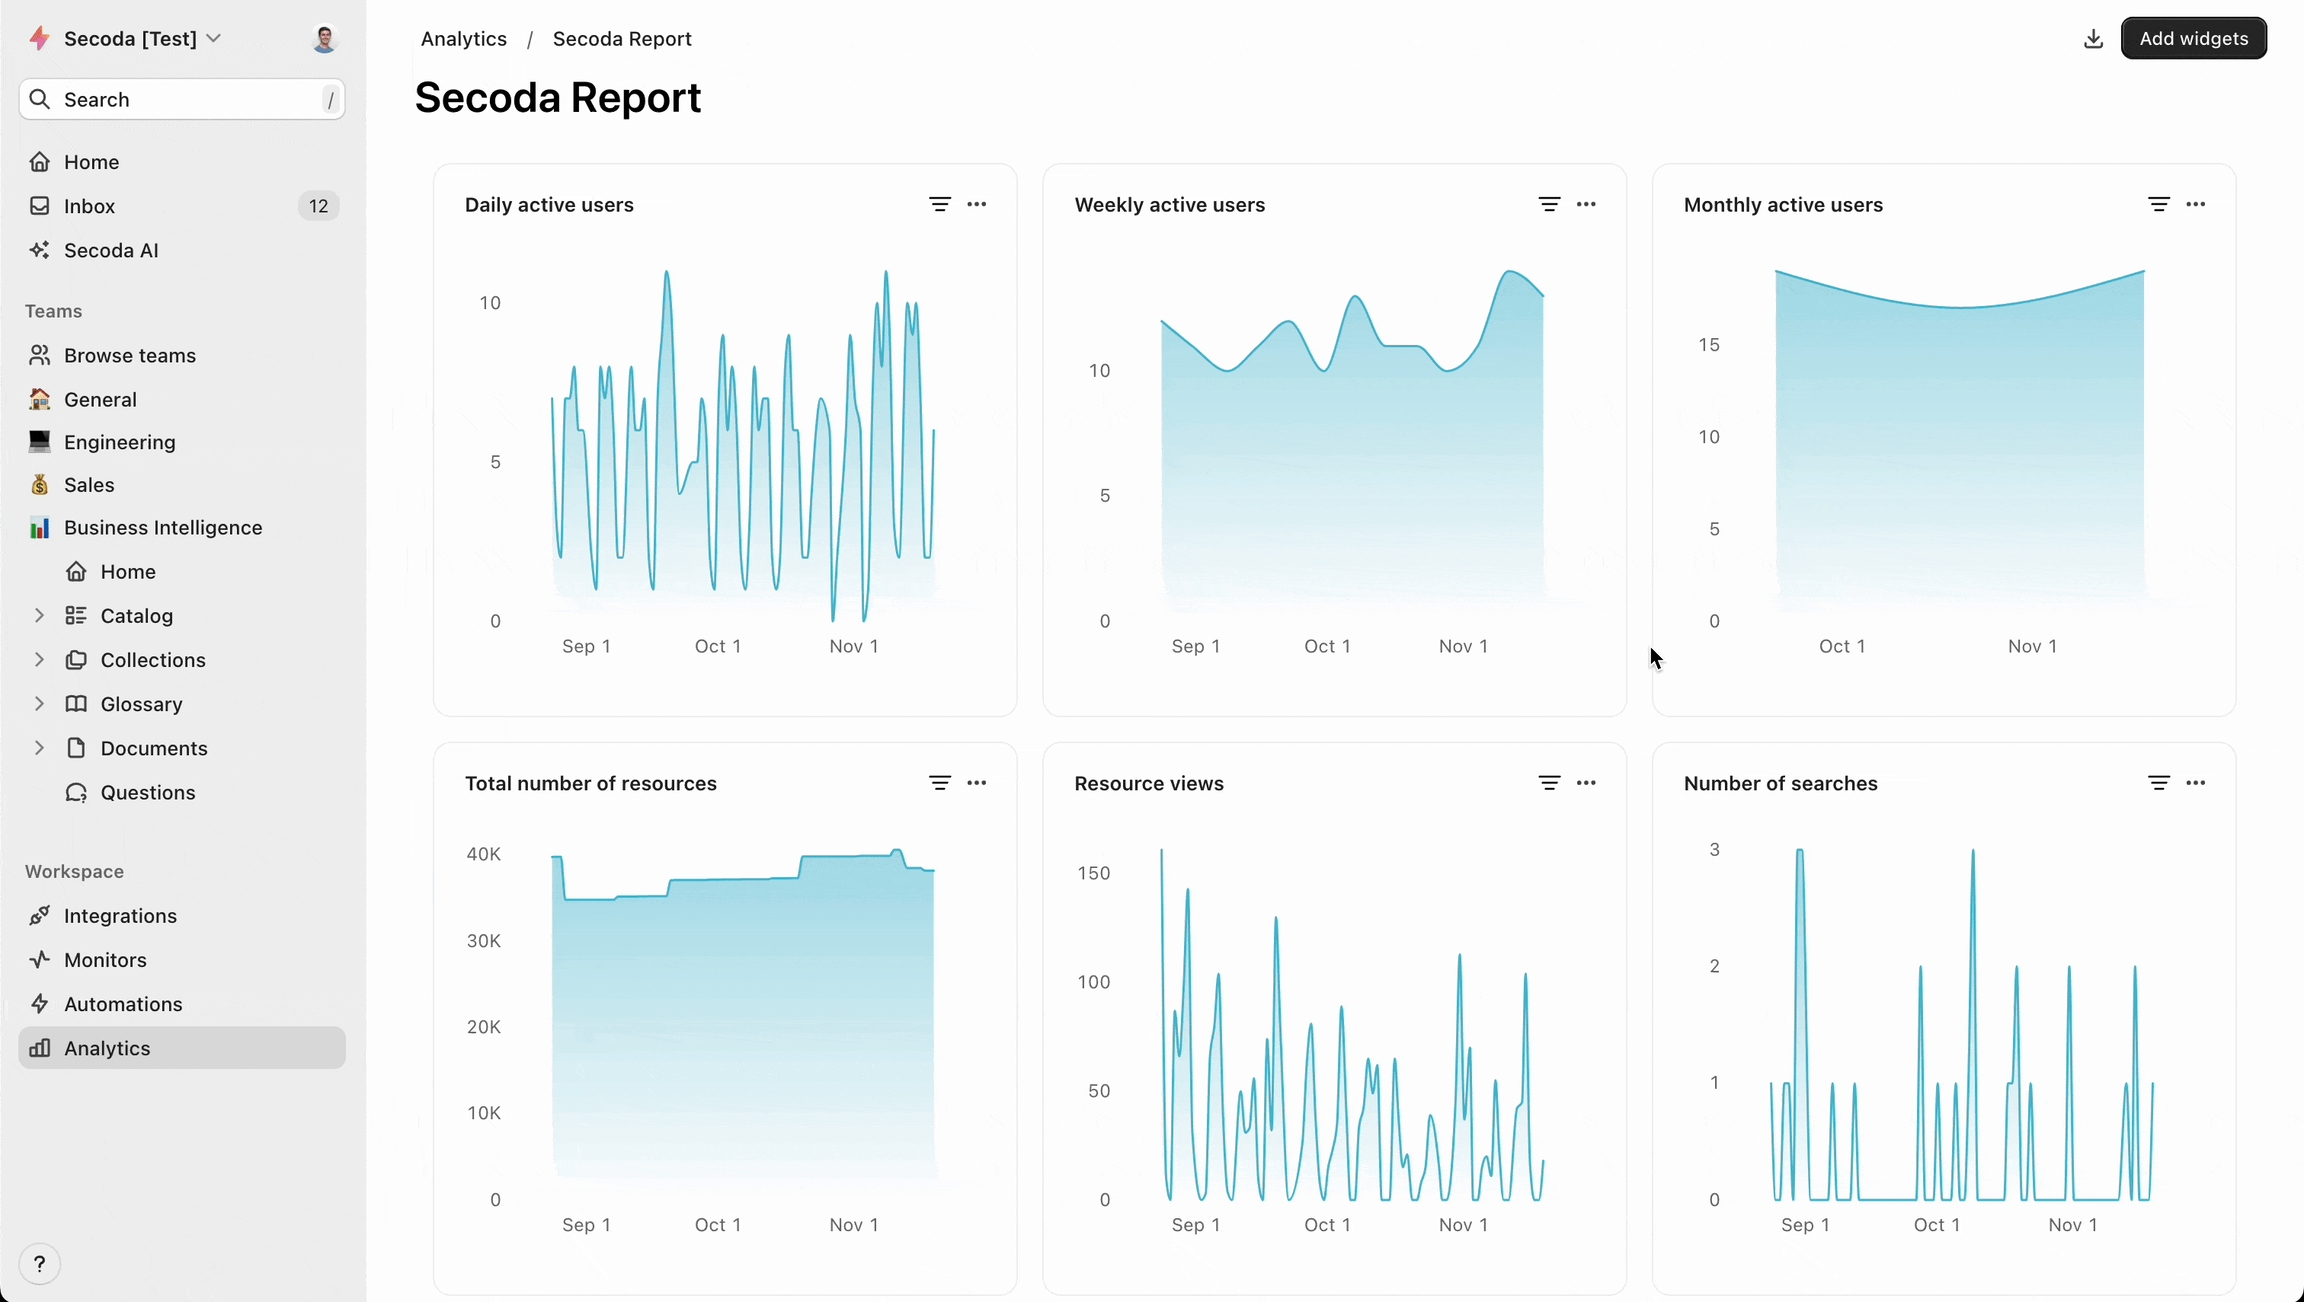Viewport: 2304px width, 1302px height.
Task: Open the help question mark icon
Action: coord(40,1264)
